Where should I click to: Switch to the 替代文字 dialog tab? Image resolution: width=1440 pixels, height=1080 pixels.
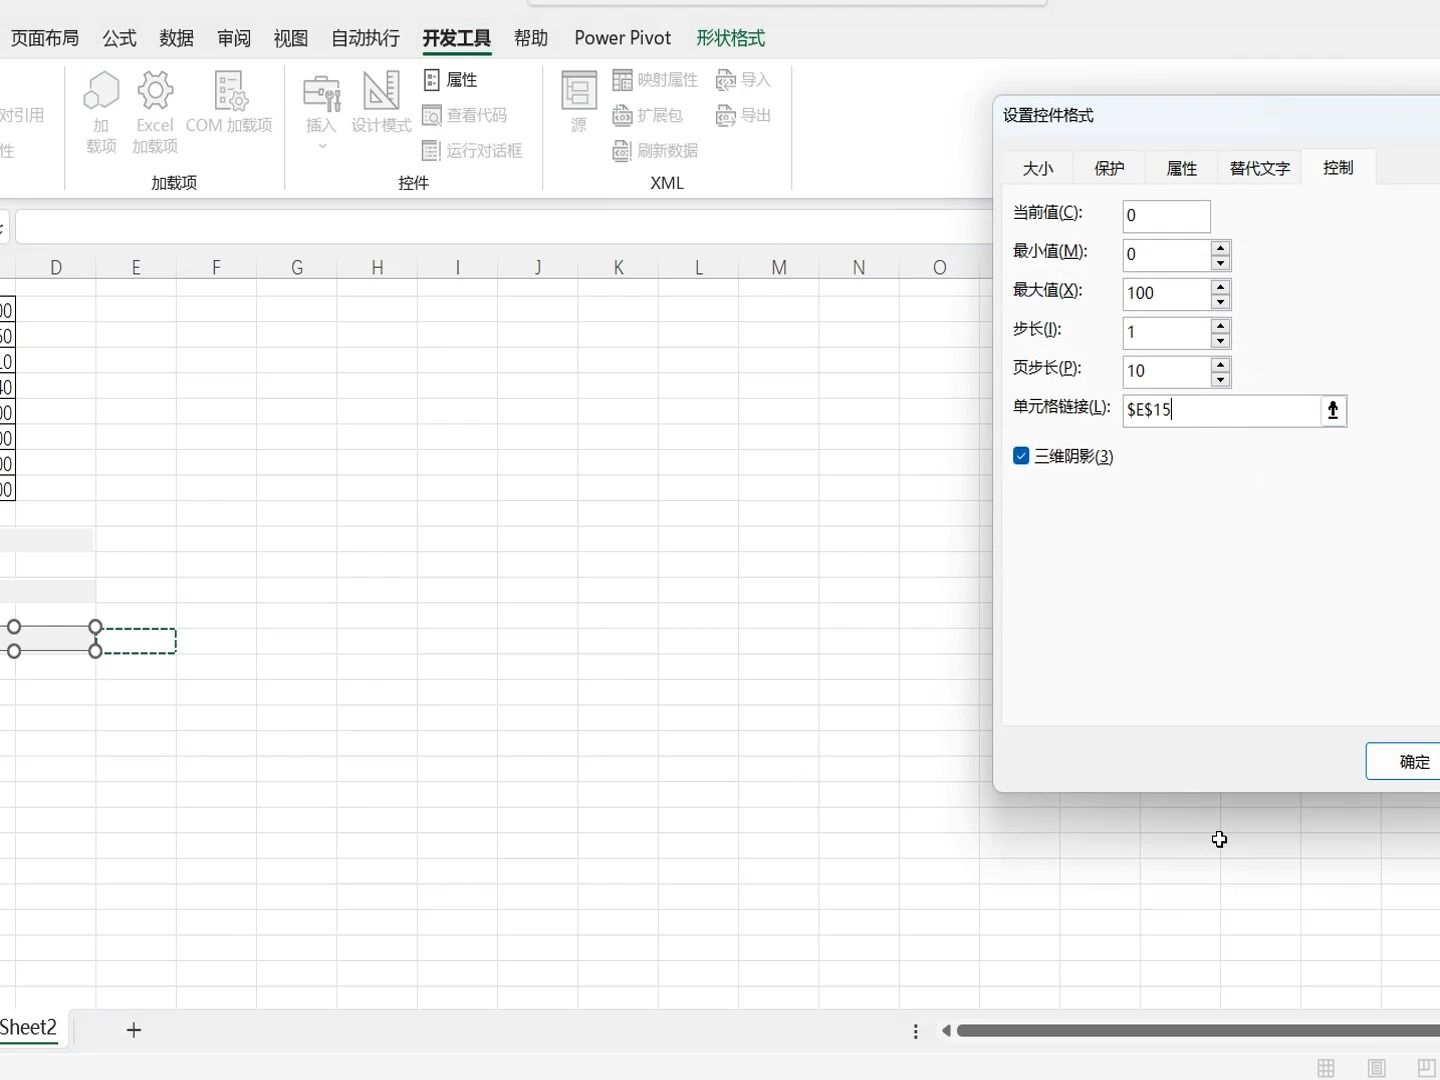click(x=1258, y=168)
